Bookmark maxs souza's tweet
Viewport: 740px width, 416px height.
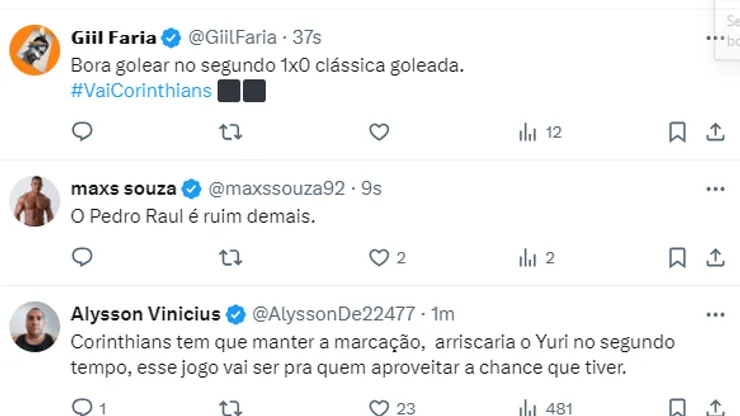point(677,258)
